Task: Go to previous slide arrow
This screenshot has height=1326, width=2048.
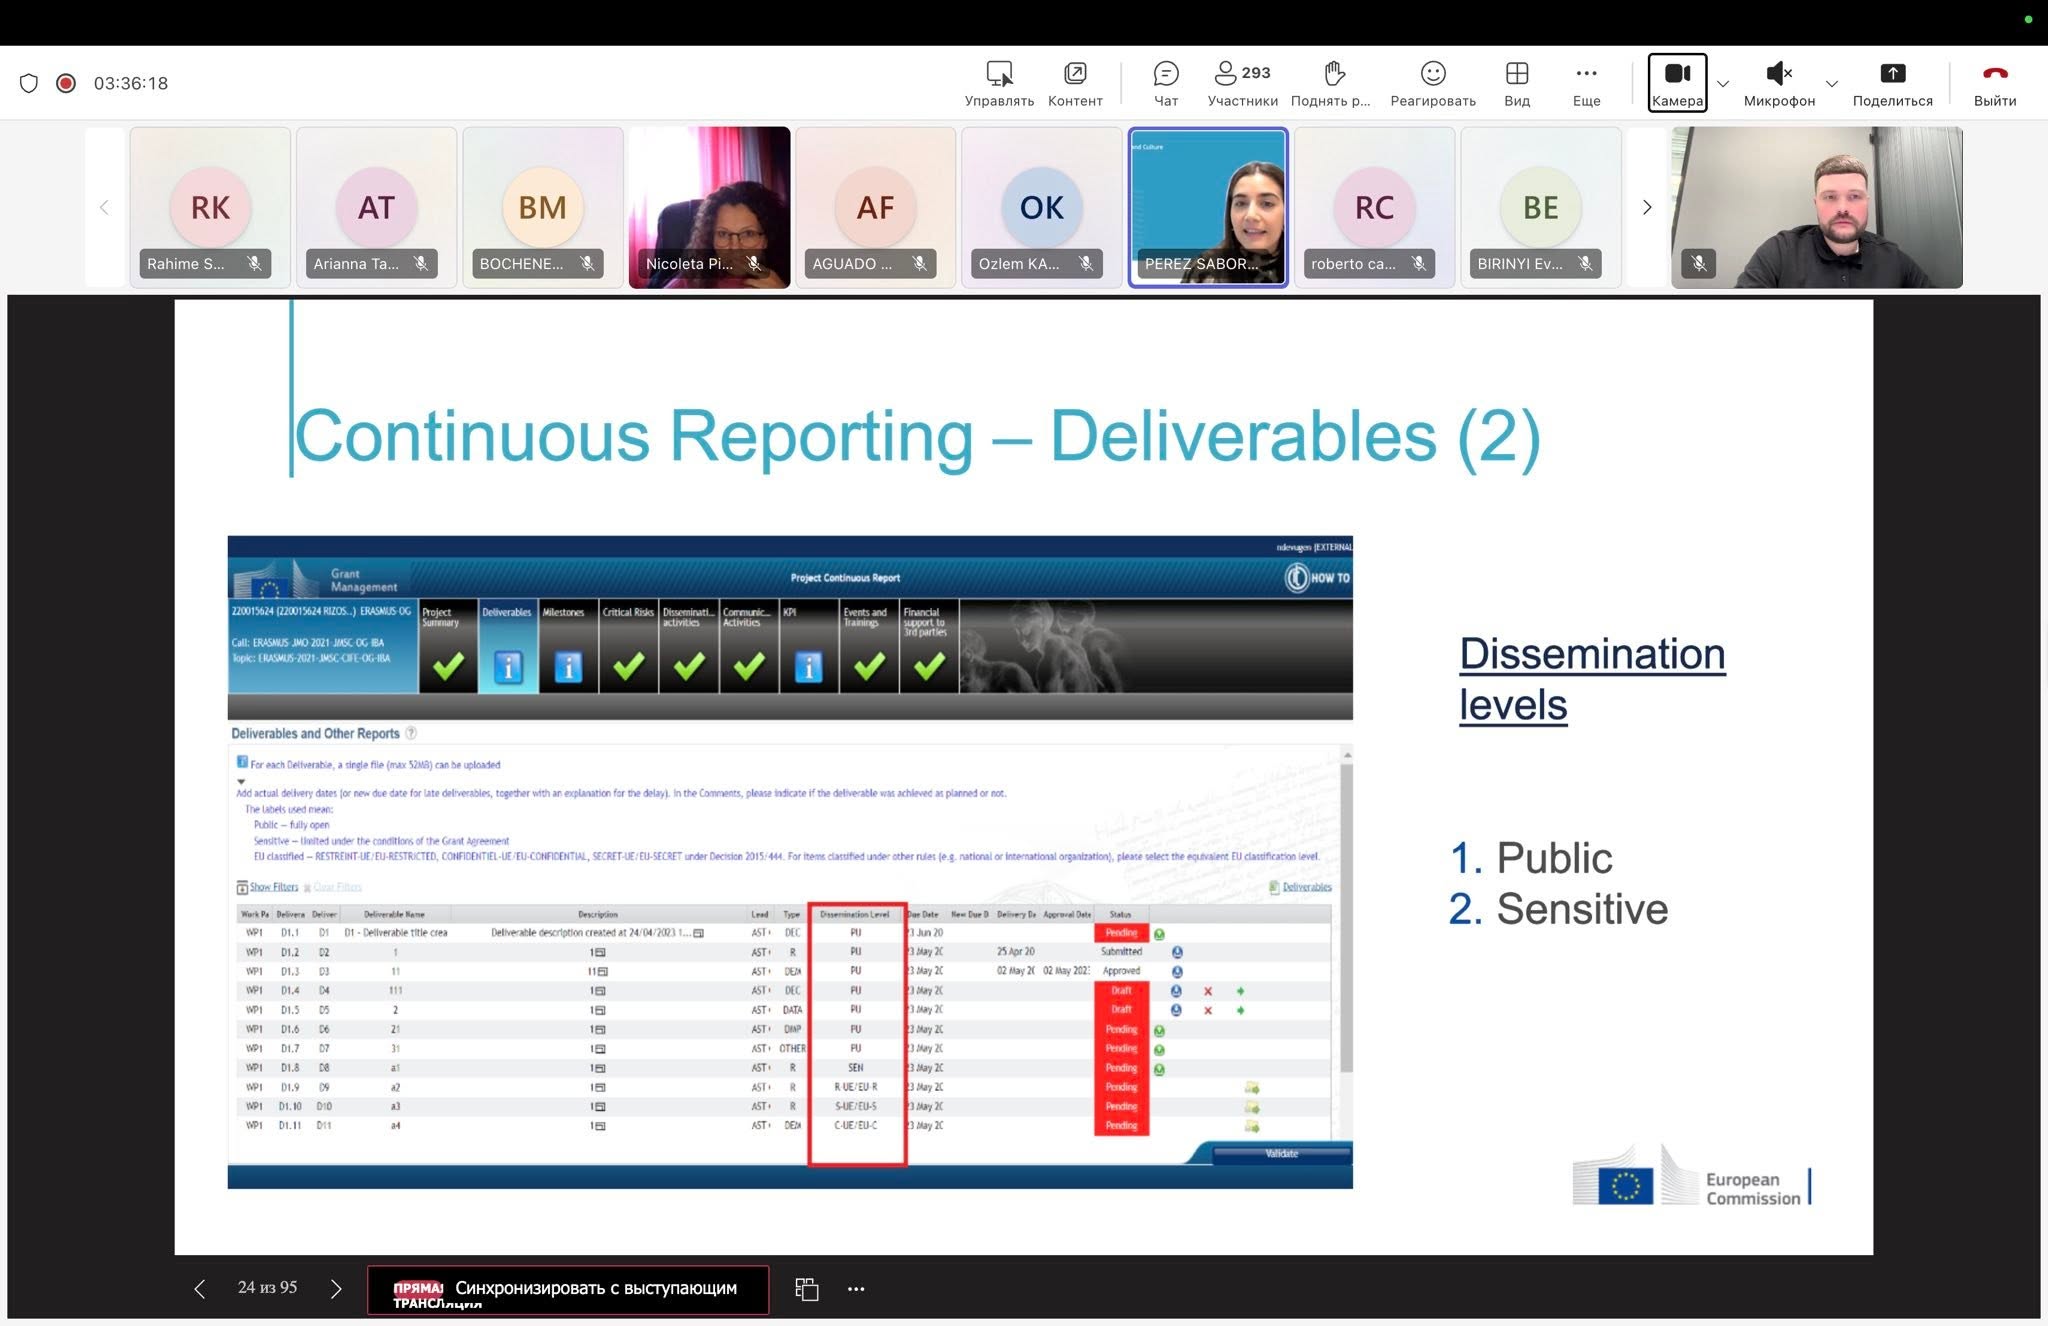Action: [x=200, y=1289]
